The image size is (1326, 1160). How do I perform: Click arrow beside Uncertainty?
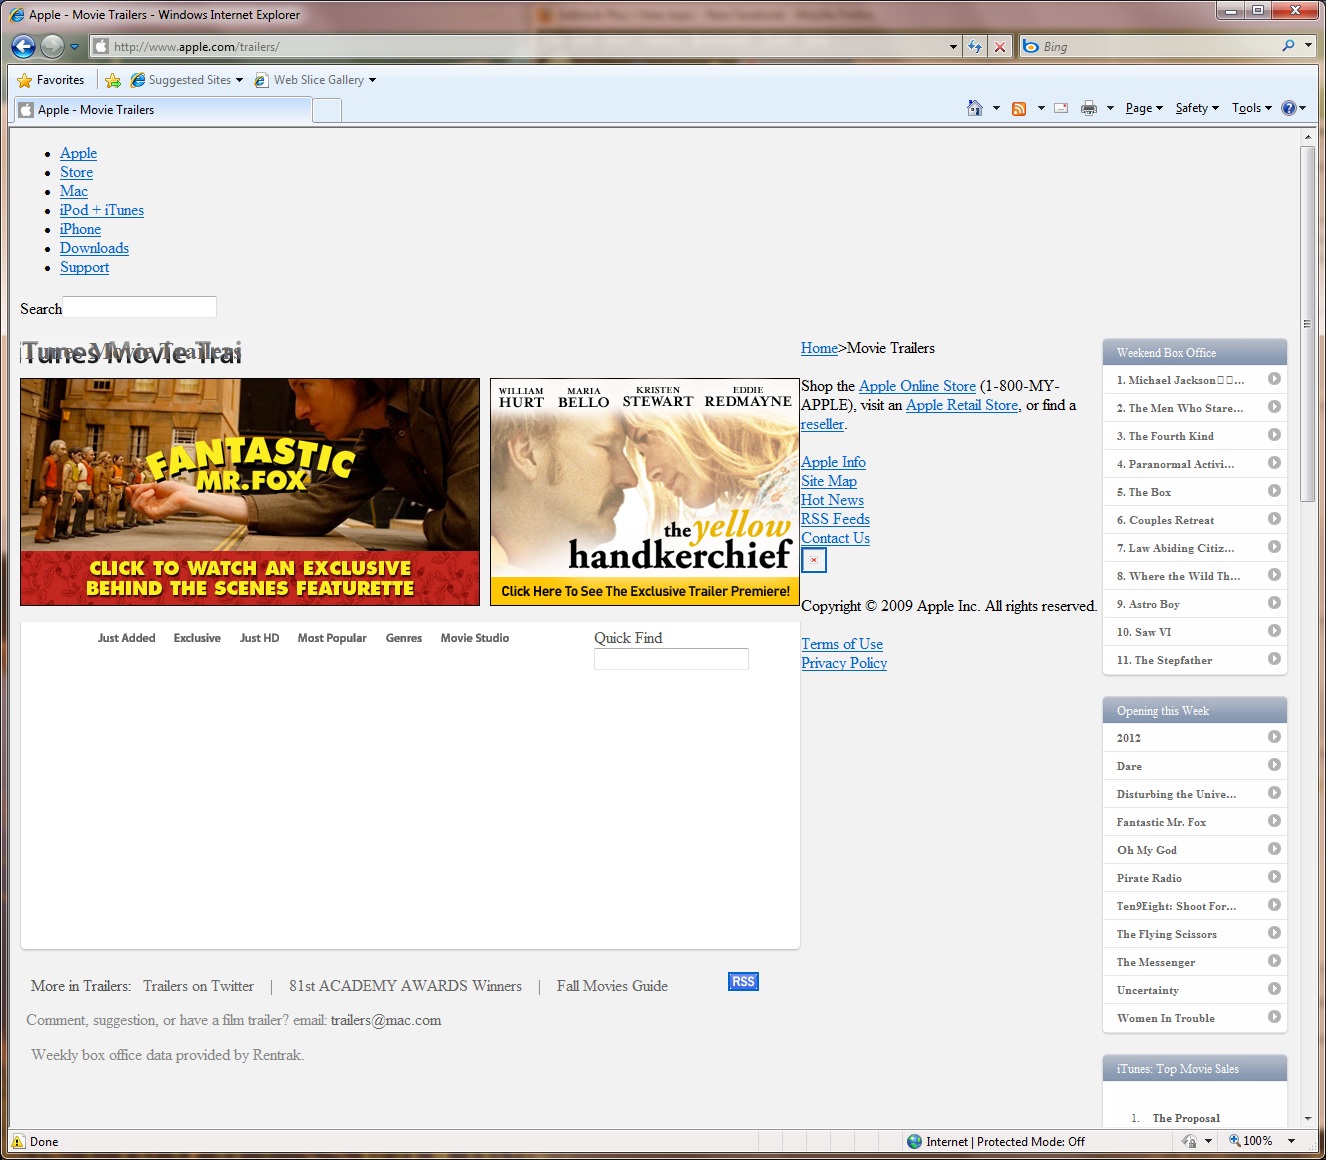point(1274,989)
